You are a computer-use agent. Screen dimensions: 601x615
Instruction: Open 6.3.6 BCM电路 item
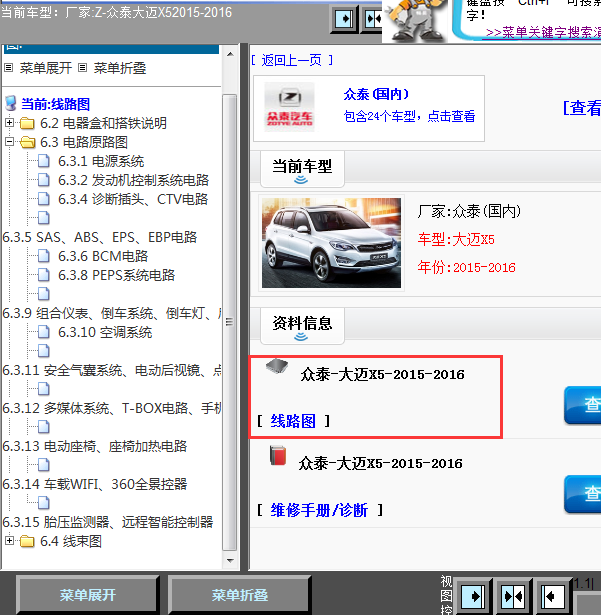pyautogui.click(x=103, y=256)
